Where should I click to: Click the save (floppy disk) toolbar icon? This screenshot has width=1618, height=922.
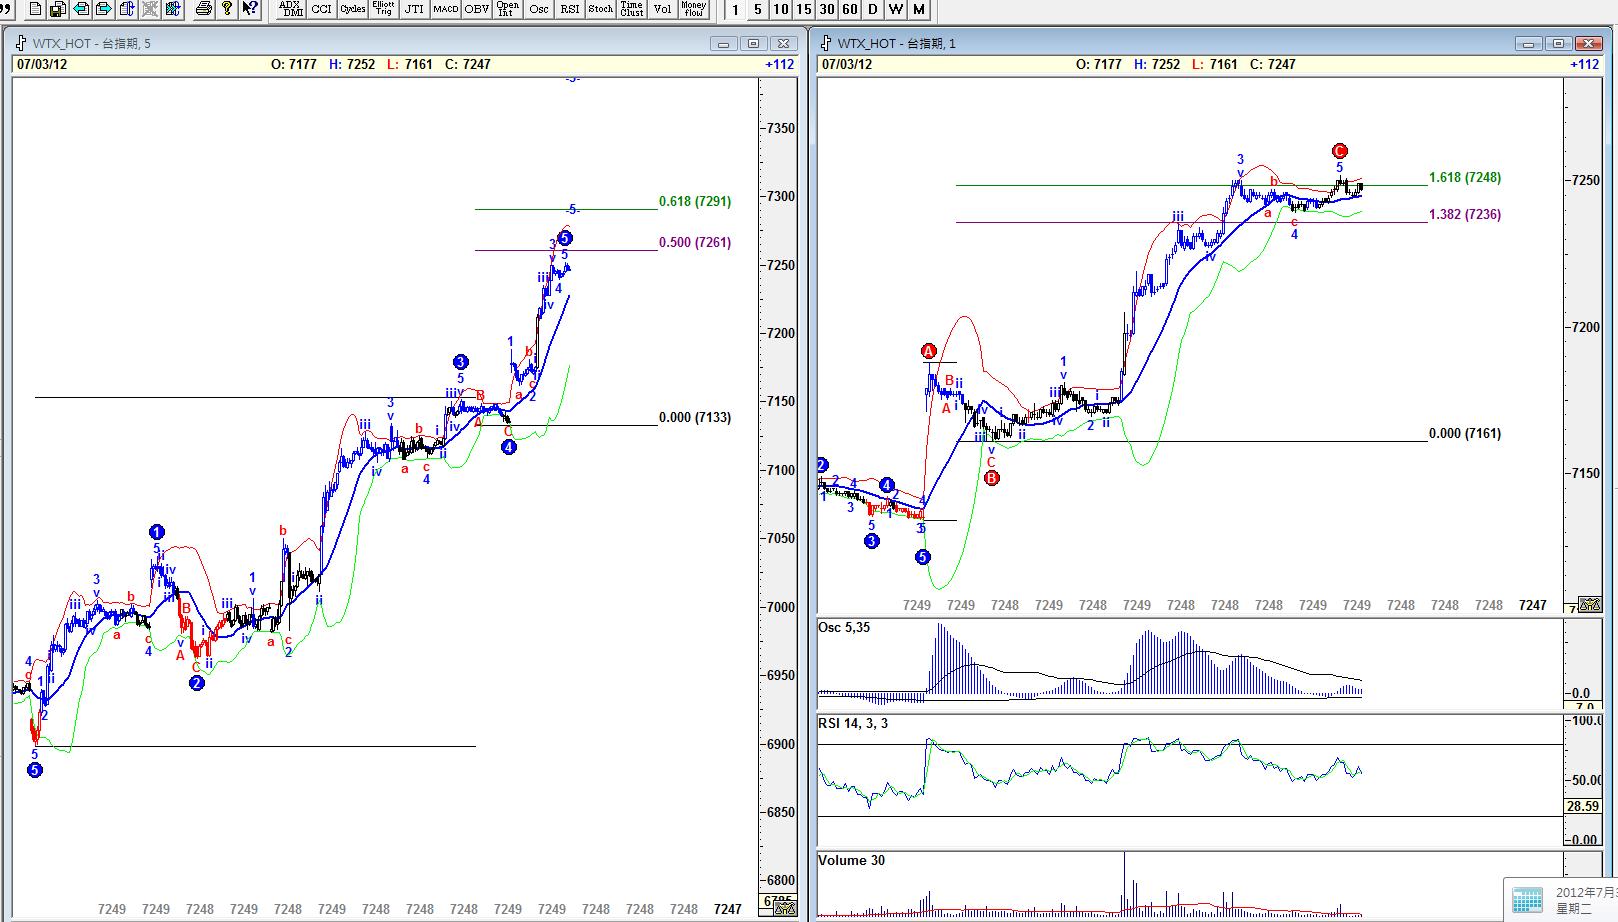(x=58, y=8)
